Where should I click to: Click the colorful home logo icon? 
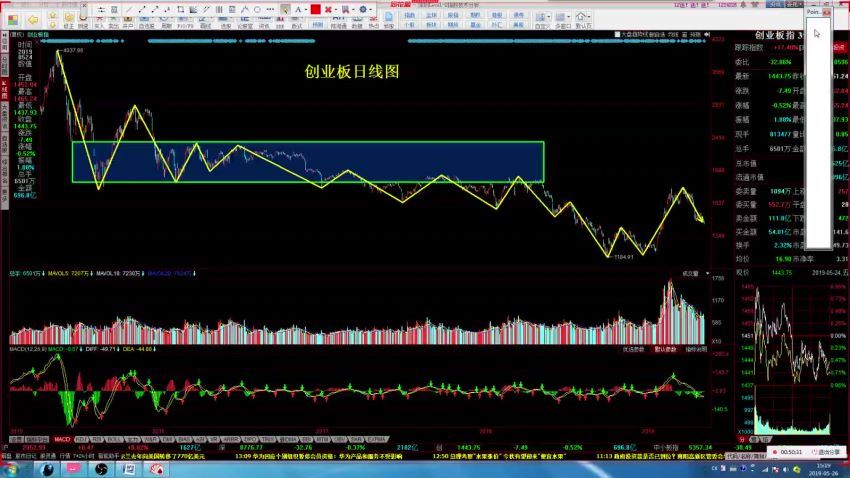coord(13,20)
